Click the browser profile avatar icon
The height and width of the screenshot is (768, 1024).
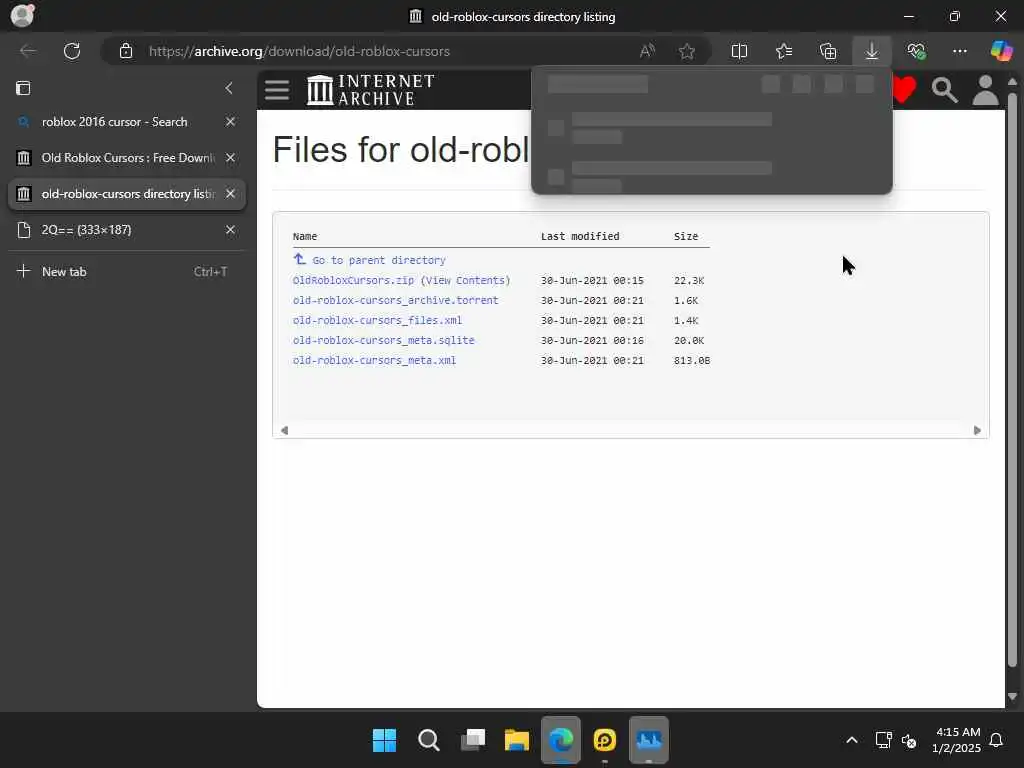(22, 15)
